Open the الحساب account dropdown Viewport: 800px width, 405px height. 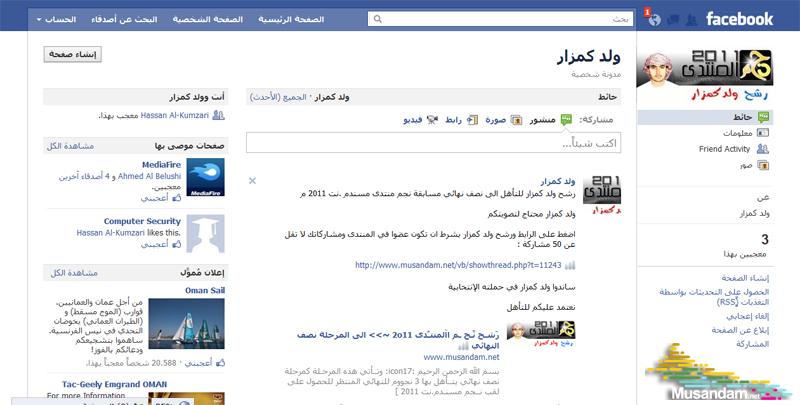57,19
